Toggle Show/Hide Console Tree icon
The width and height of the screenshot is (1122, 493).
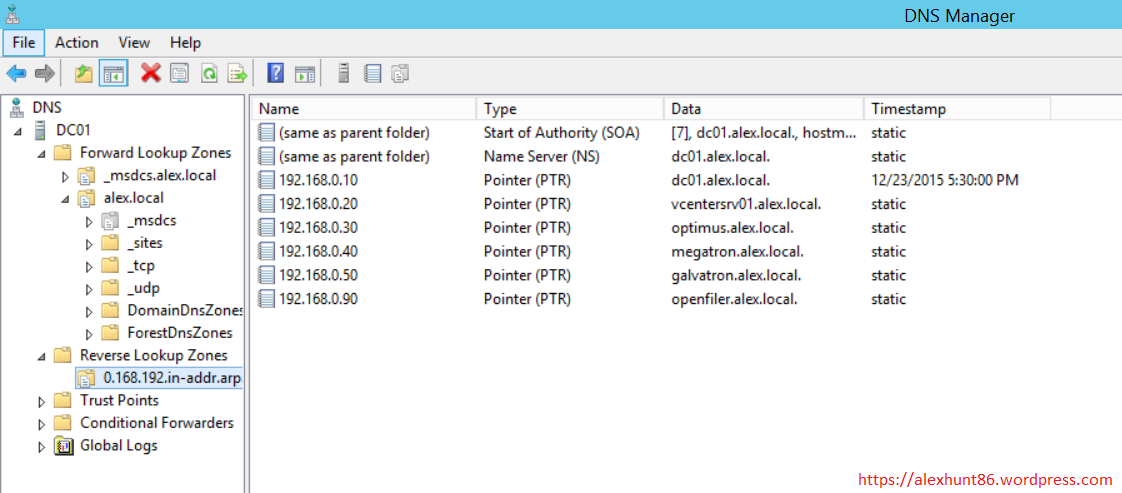(x=113, y=73)
